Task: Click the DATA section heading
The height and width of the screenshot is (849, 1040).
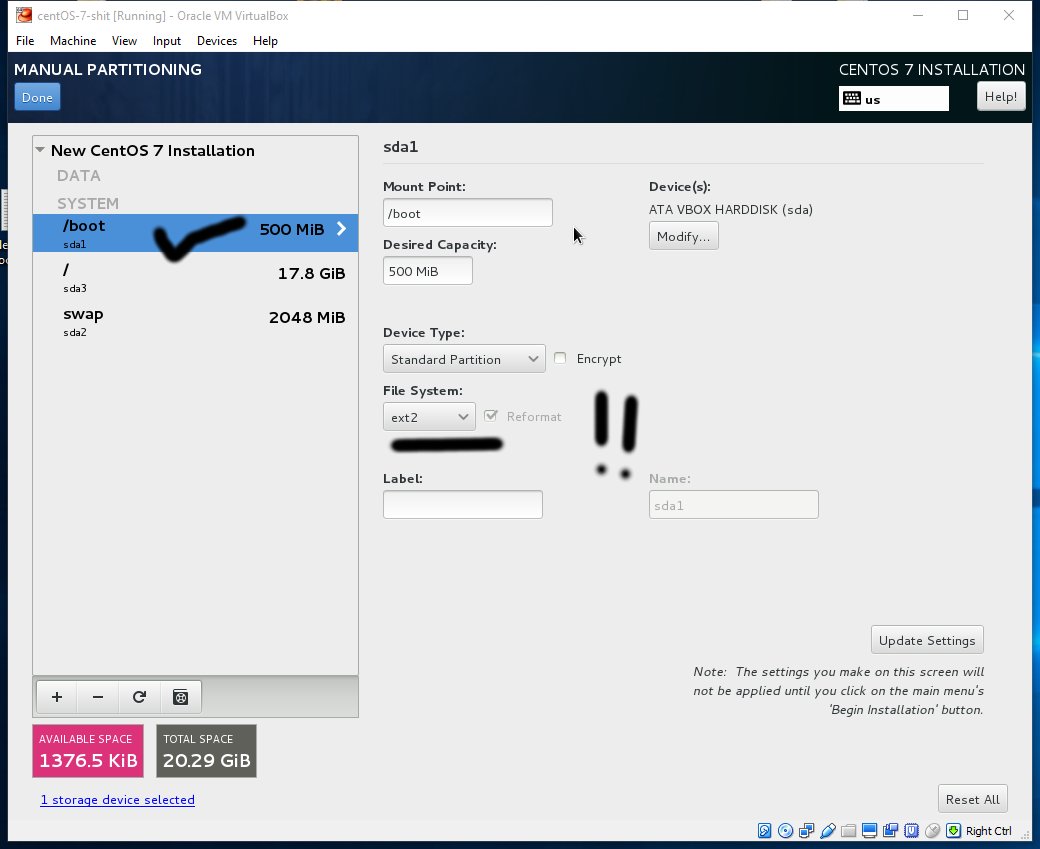Action: (79, 176)
